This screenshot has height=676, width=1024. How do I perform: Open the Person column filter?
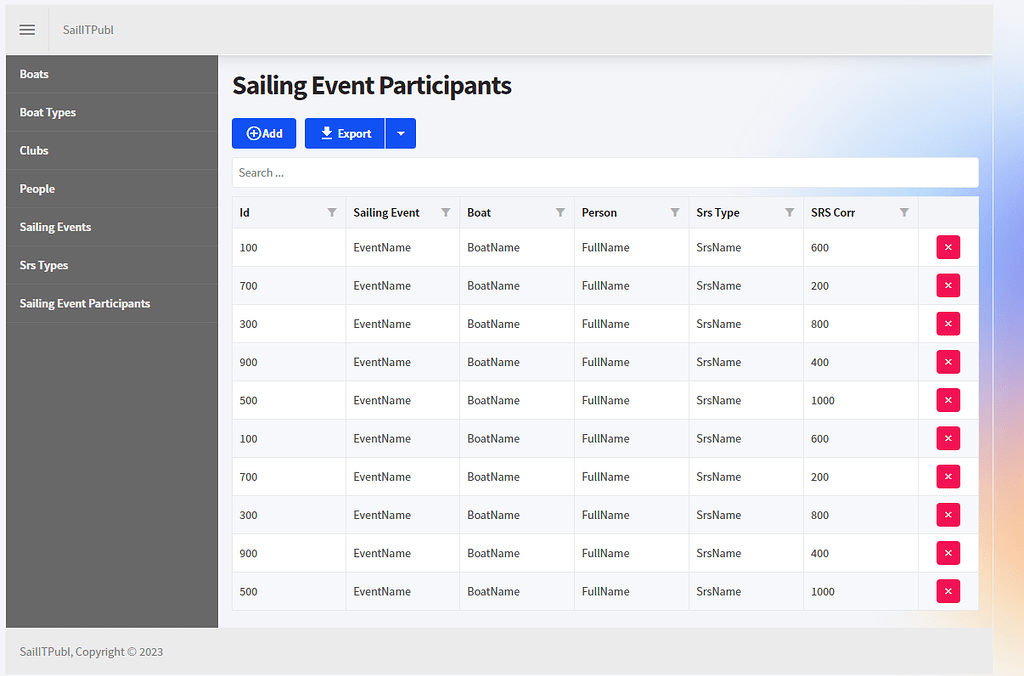[675, 212]
